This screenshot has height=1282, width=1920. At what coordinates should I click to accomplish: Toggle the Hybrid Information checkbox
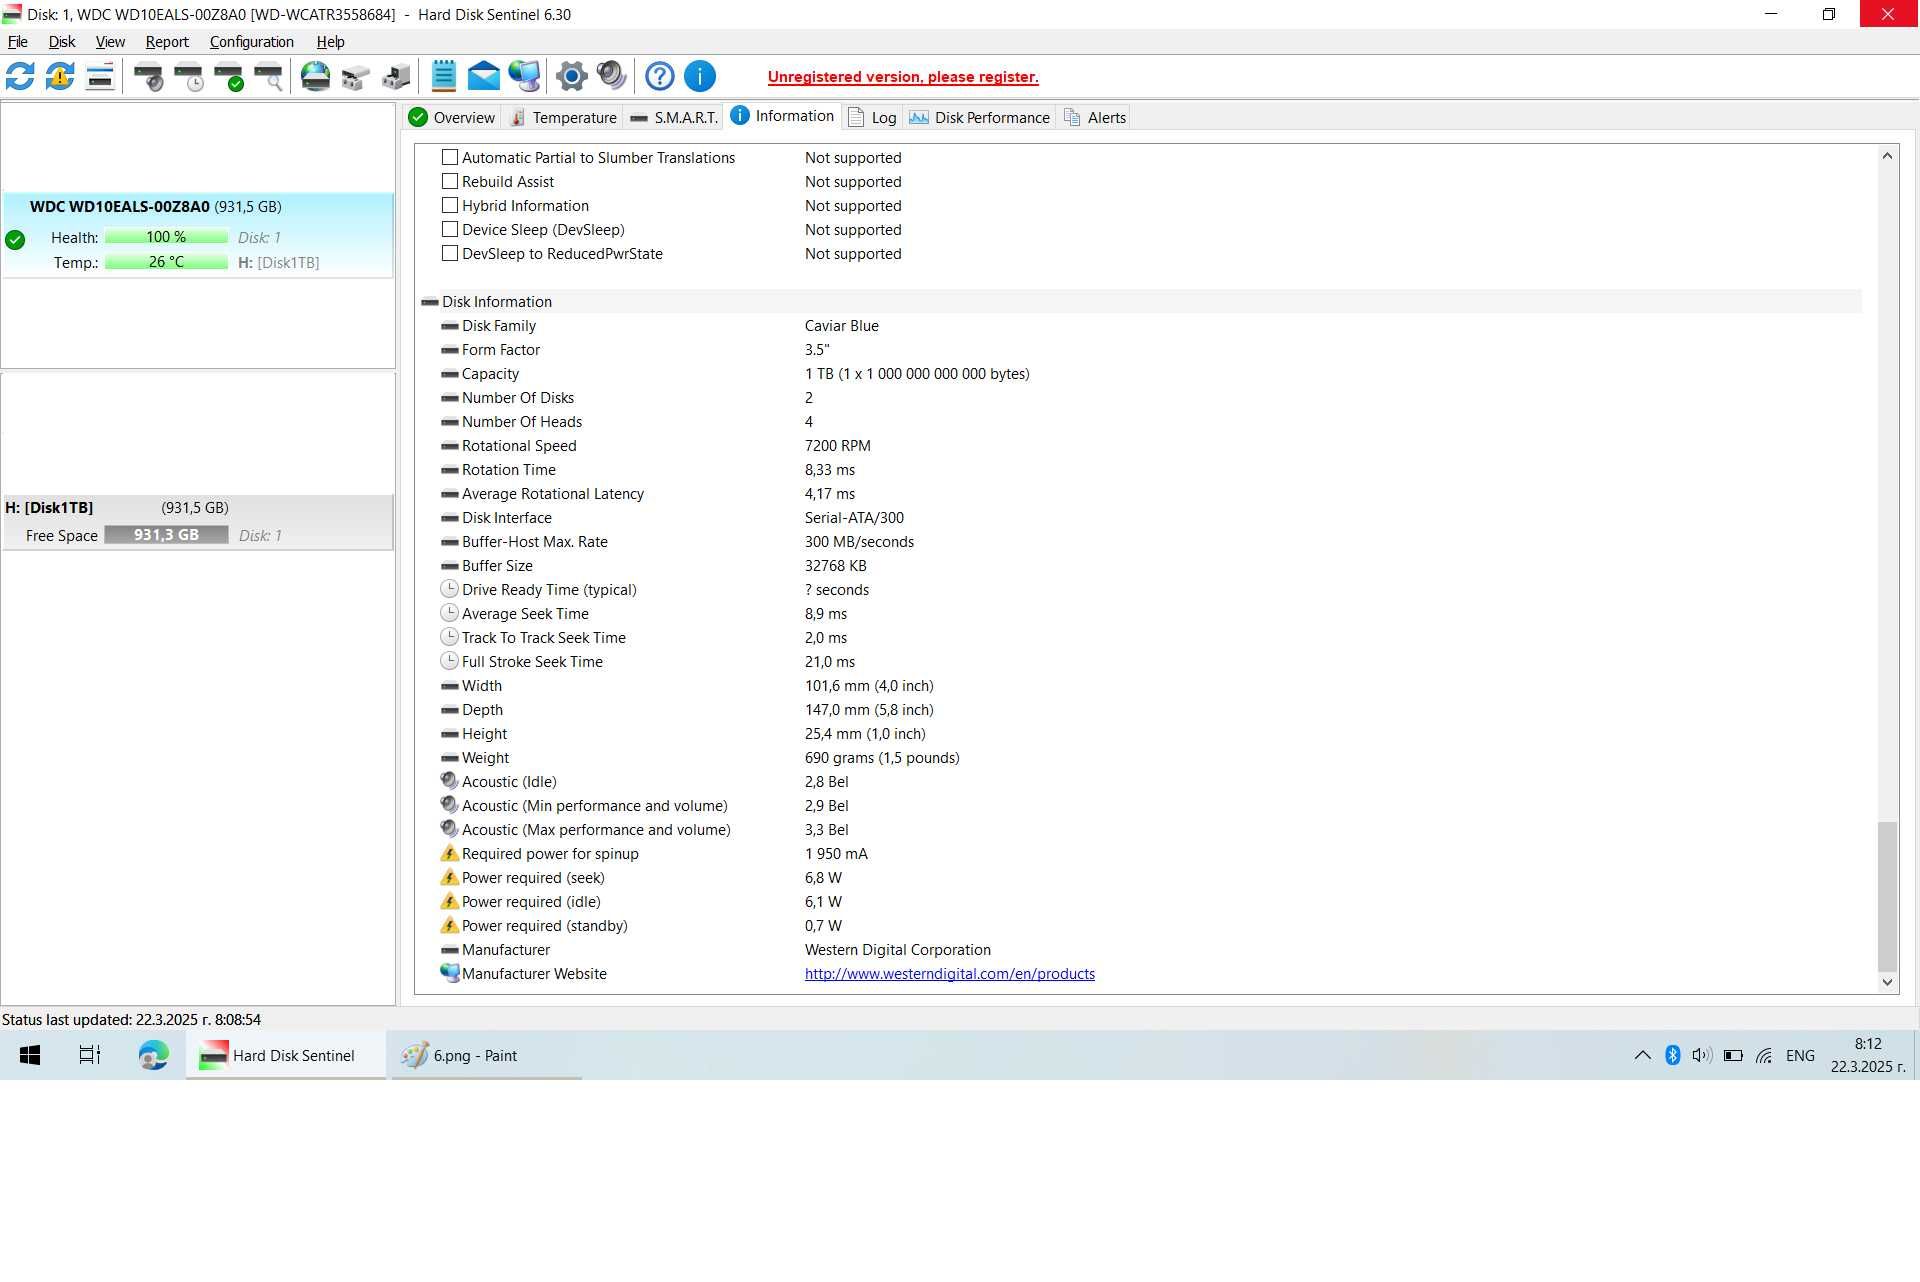(x=450, y=205)
